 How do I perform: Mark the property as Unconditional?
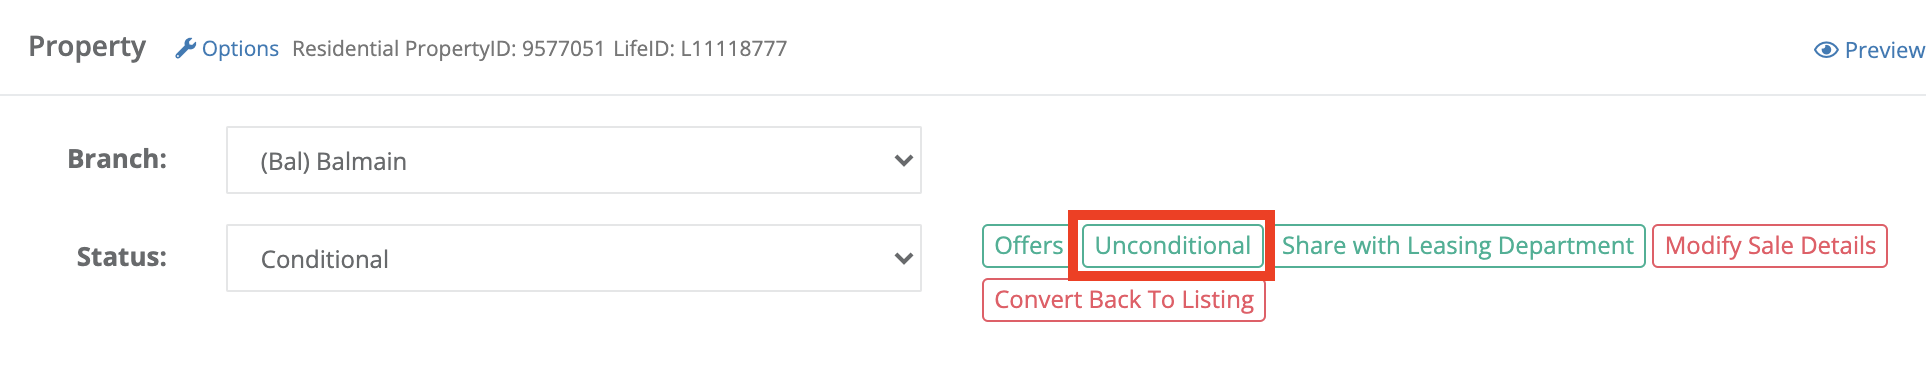(x=1172, y=246)
